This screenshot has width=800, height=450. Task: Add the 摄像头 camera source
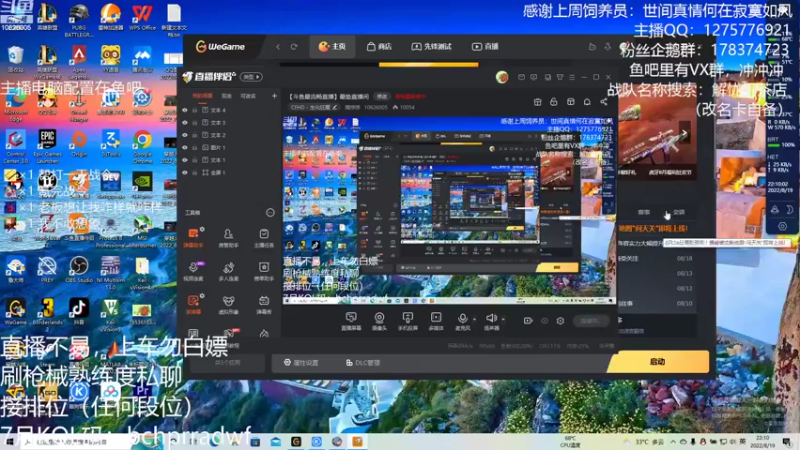click(379, 321)
